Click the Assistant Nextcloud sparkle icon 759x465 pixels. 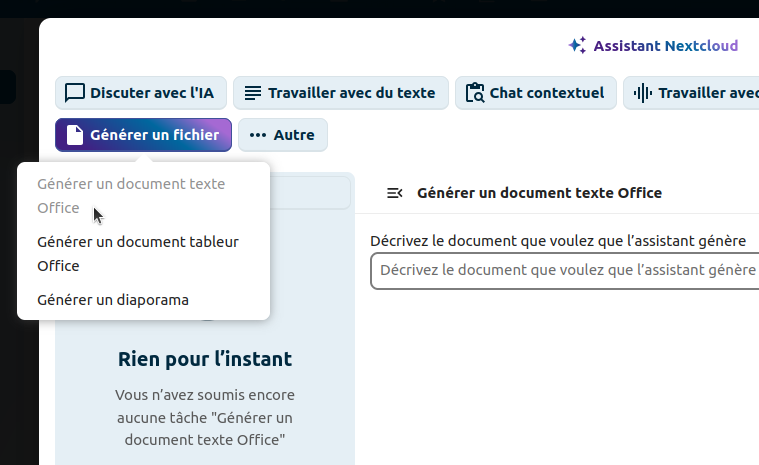577,45
